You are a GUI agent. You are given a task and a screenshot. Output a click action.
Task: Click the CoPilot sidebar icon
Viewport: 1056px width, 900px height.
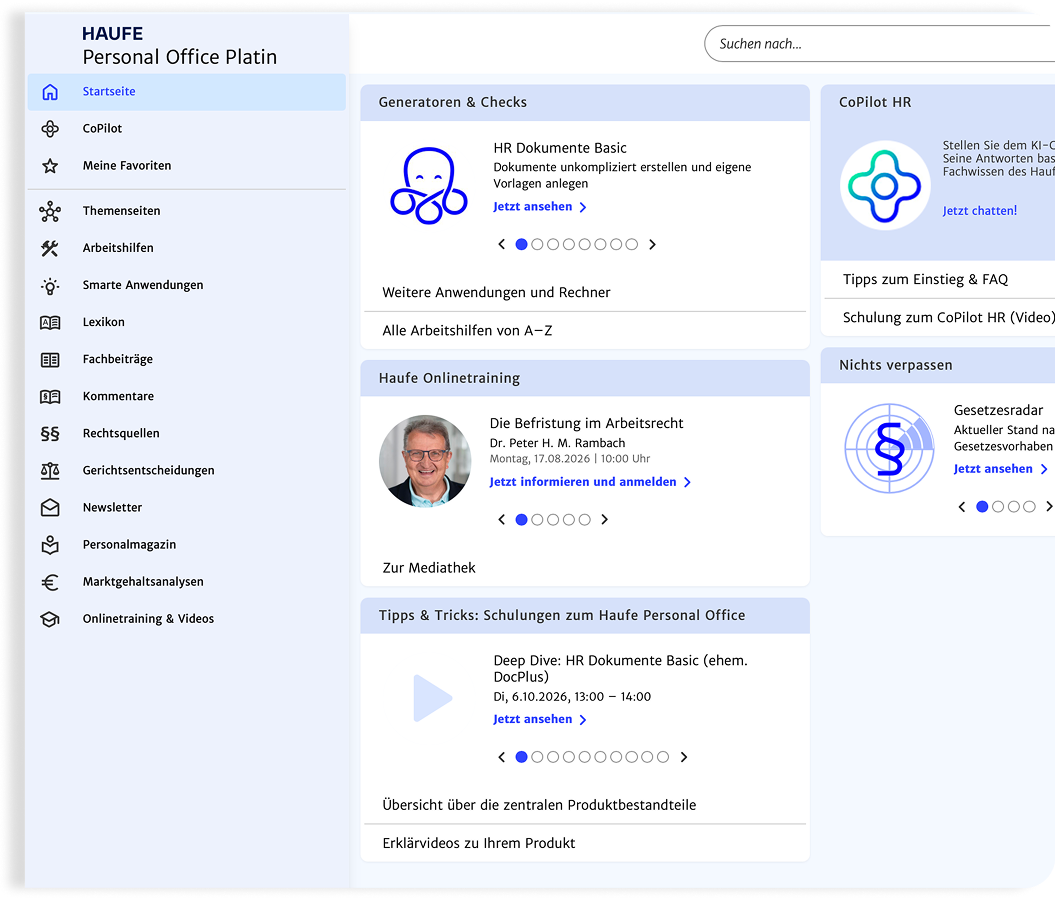50,129
